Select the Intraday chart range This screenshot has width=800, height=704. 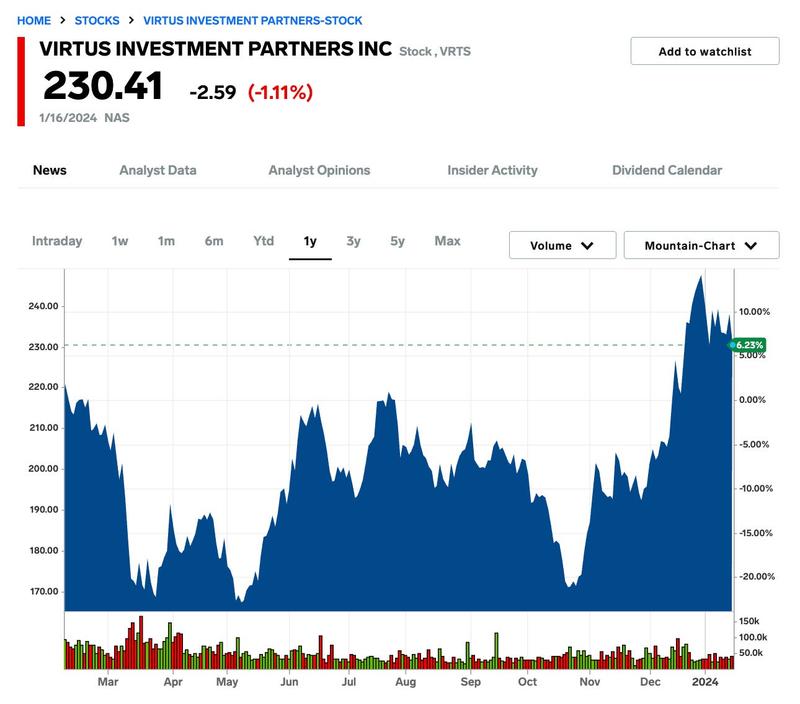click(x=57, y=241)
